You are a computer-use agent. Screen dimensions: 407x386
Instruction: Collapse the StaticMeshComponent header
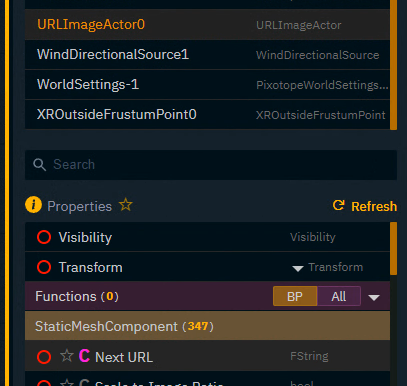[x=207, y=326]
